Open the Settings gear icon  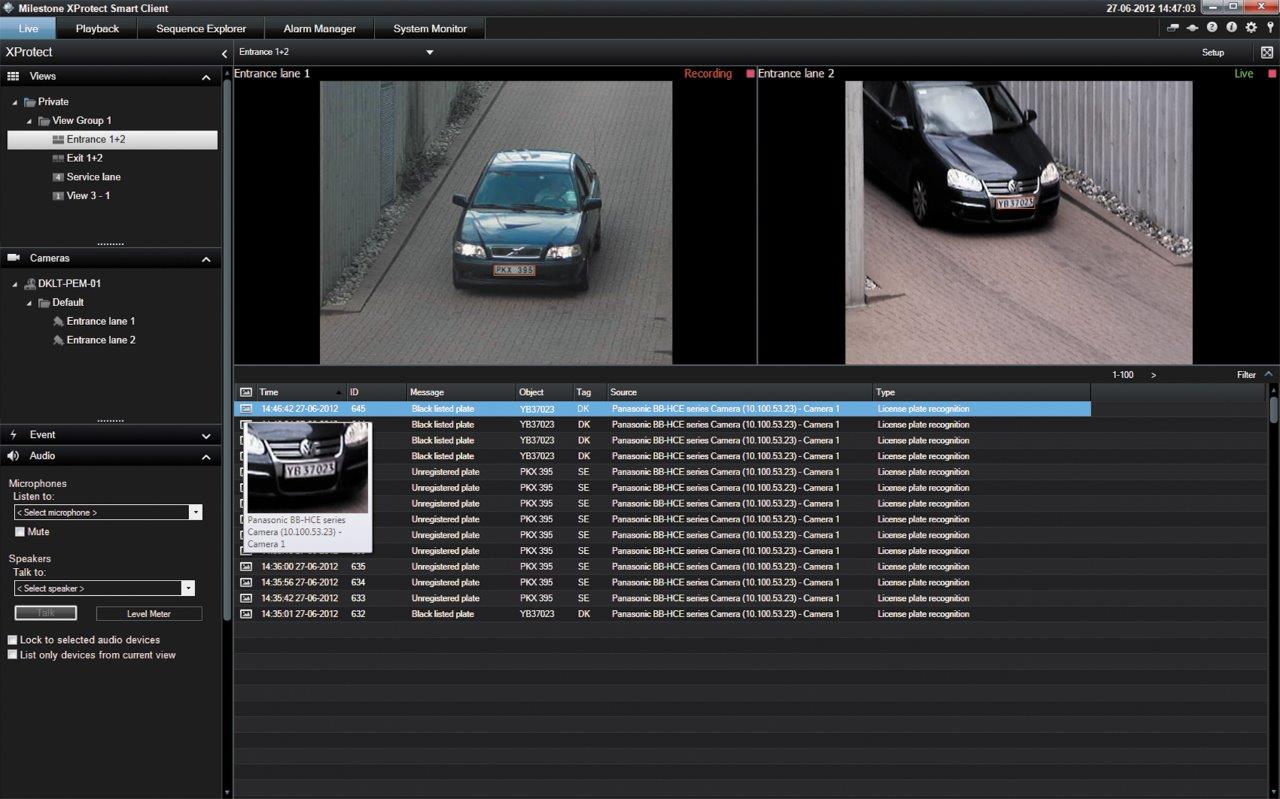(1251, 28)
